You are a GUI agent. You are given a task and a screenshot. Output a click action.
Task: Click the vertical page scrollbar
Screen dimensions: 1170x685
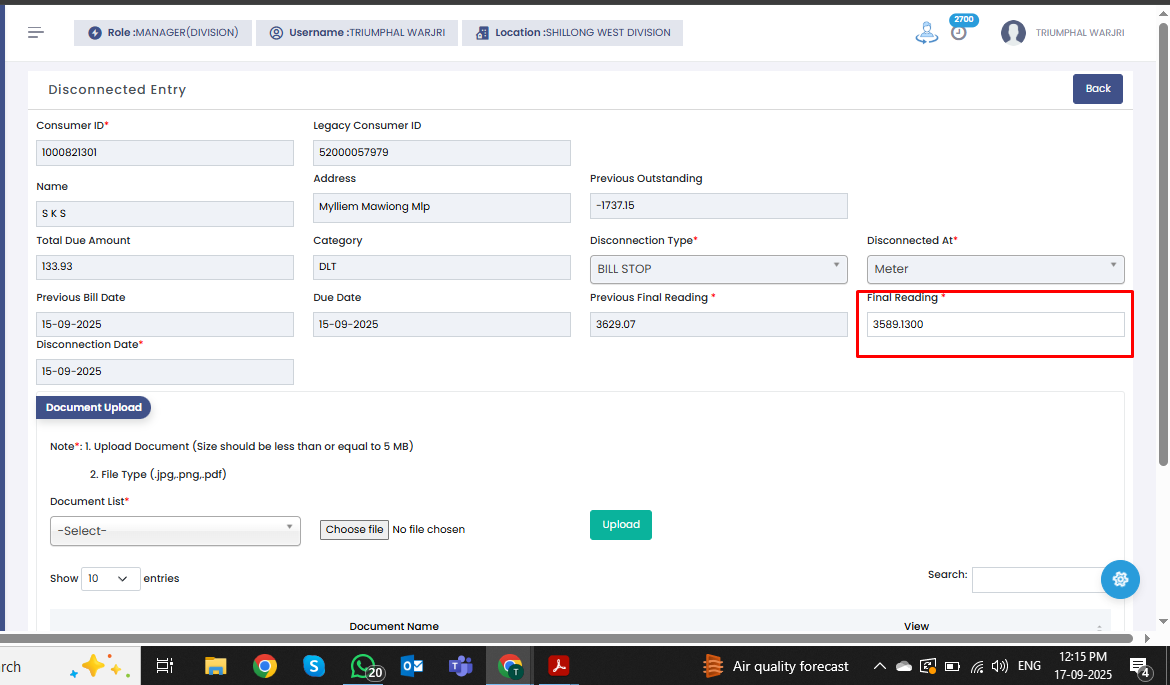pyautogui.click(x=1163, y=246)
